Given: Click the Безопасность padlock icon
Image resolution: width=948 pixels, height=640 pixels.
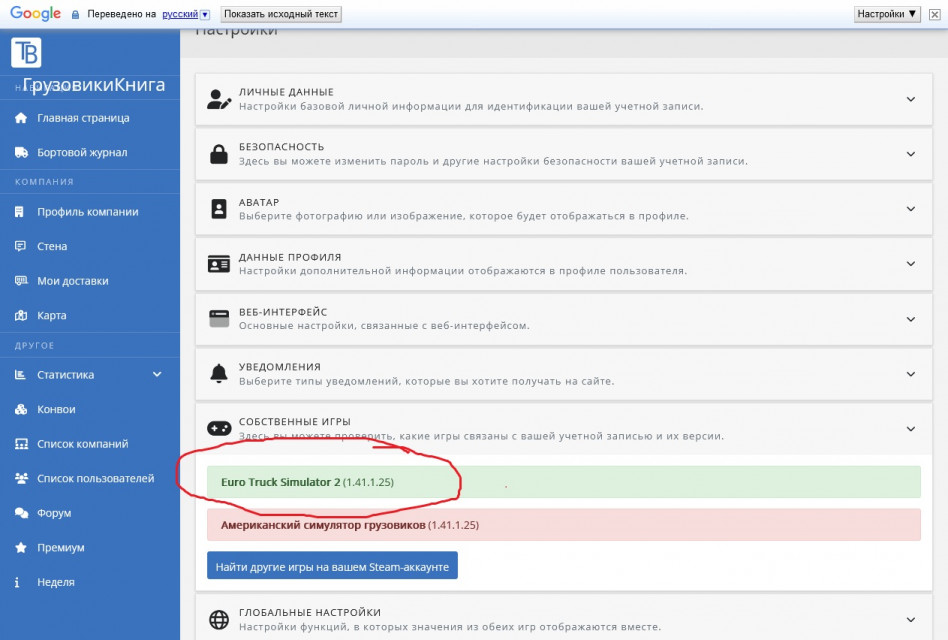Looking at the screenshot, I should (x=218, y=154).
